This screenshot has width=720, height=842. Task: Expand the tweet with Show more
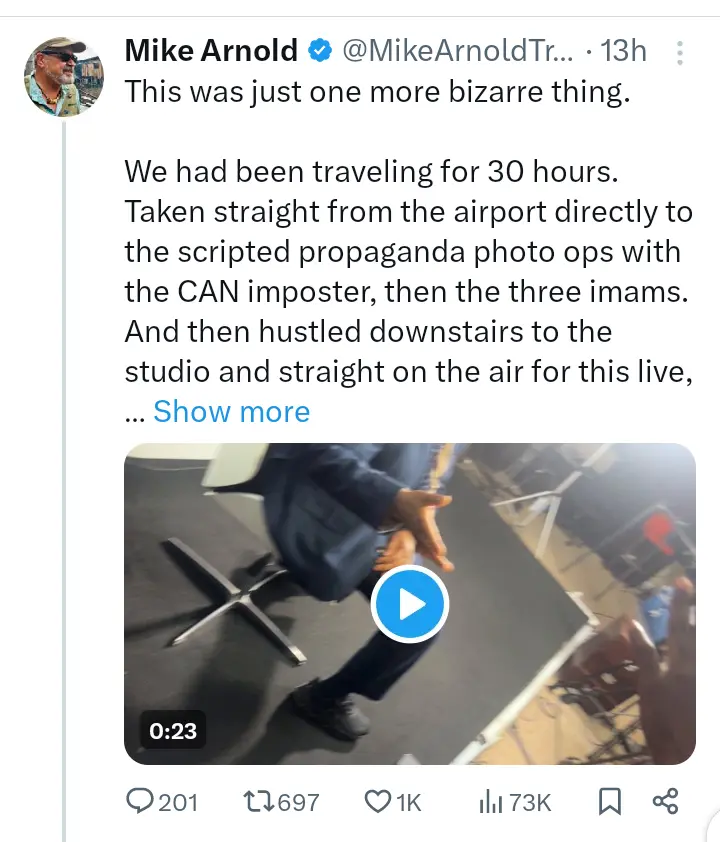coord(231,411)
